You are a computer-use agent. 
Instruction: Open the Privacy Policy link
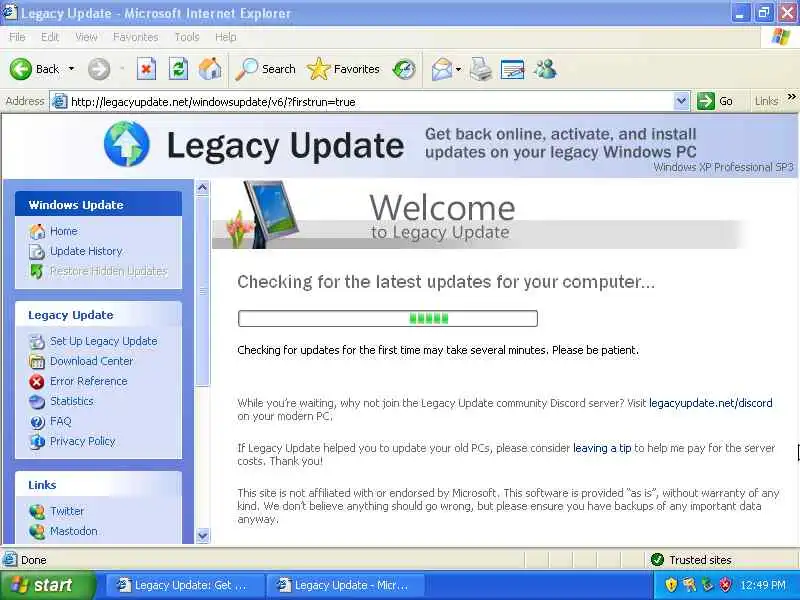83,441
